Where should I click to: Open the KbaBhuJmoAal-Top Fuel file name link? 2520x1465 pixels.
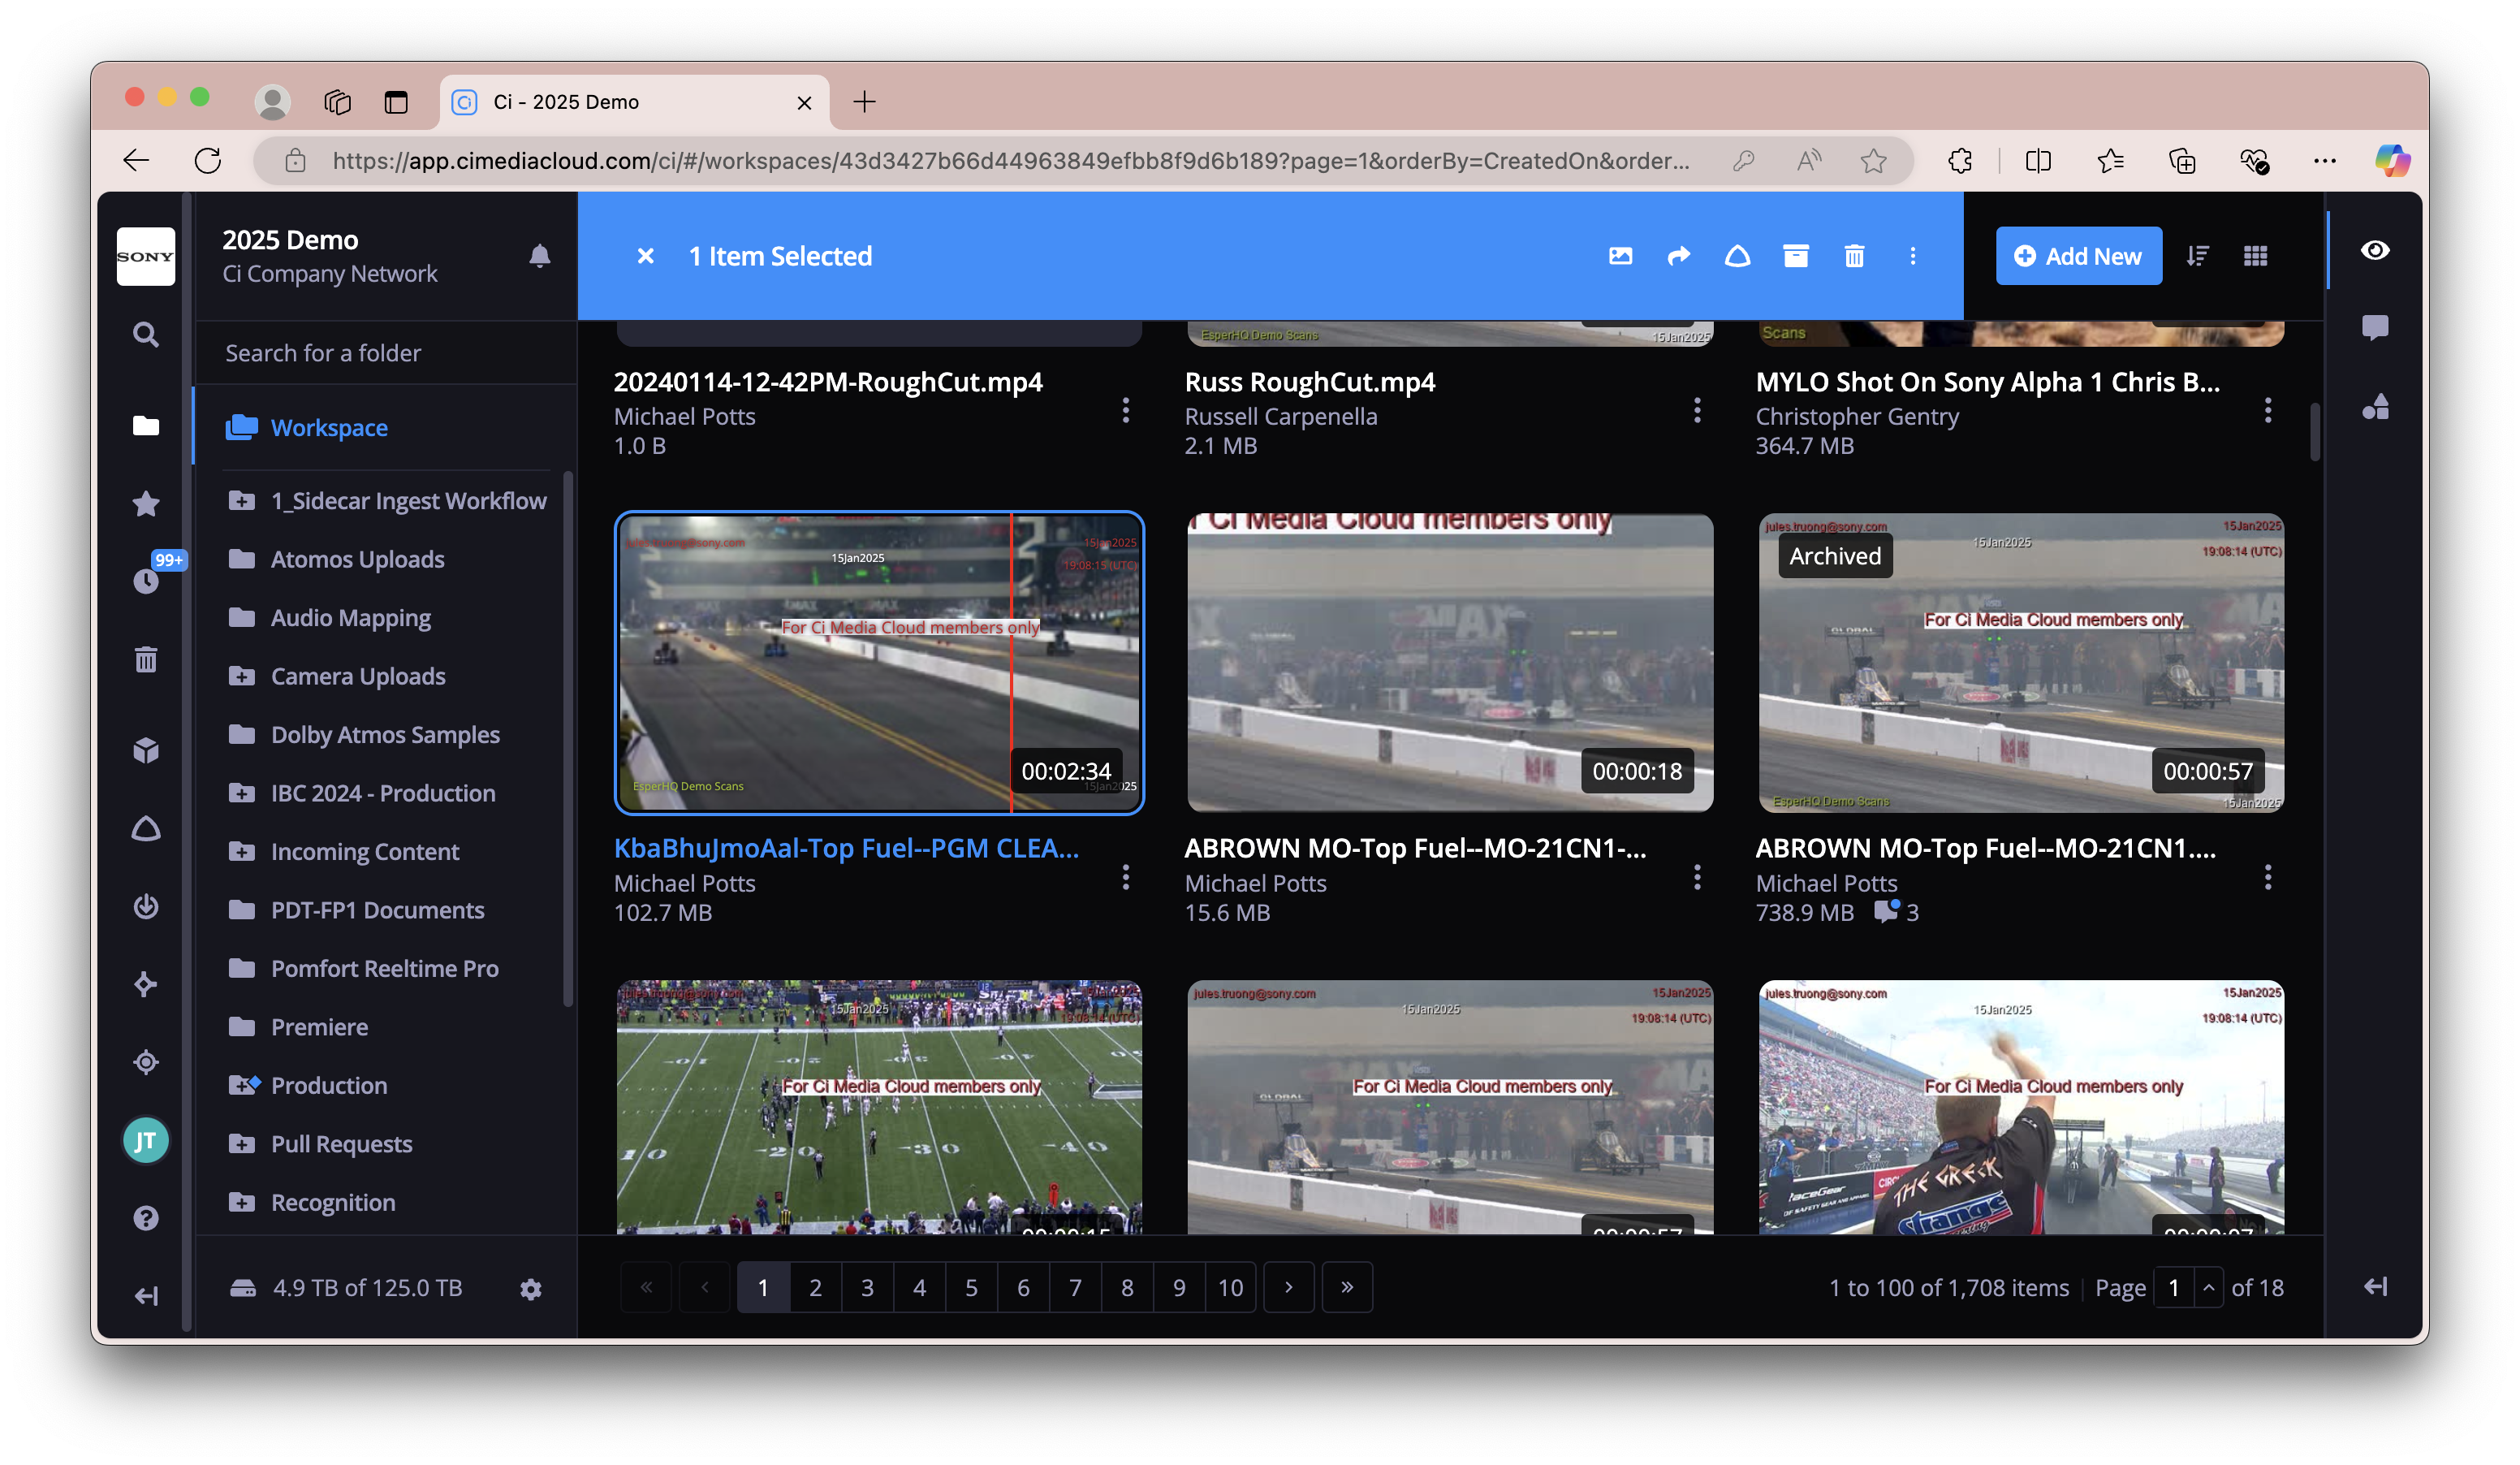pyautogui.click(x=846, y=848)
